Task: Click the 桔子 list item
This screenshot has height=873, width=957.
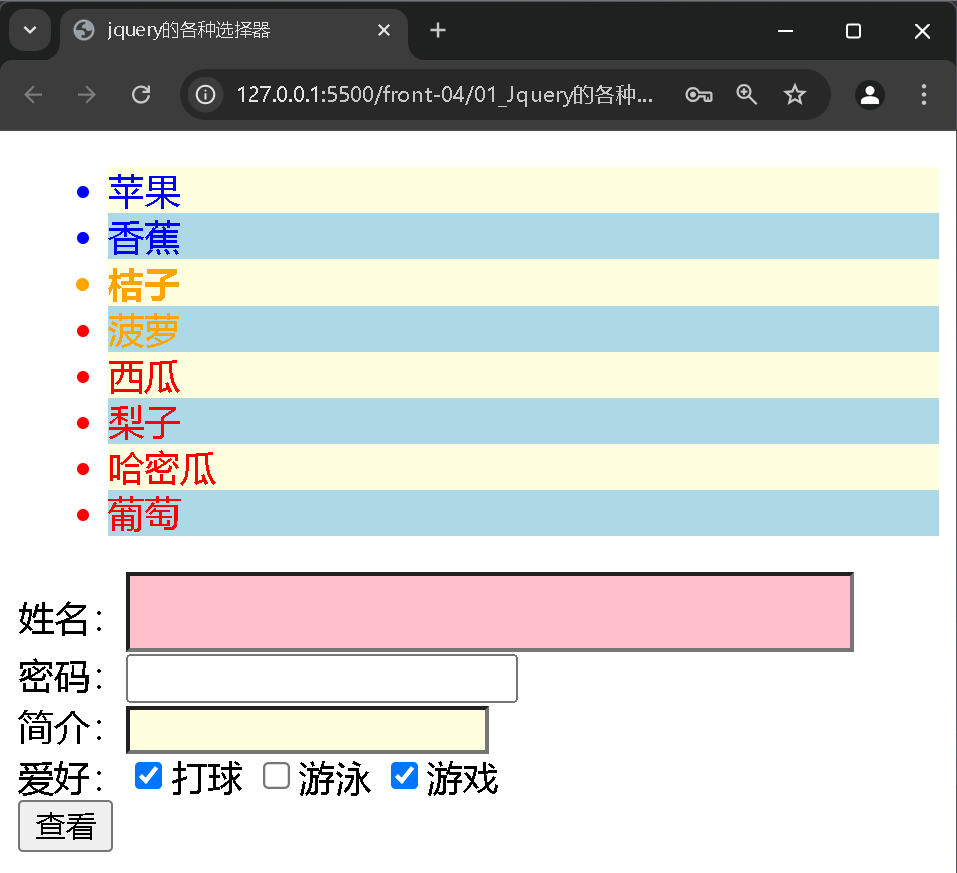Action: click(x=523, y=283)
